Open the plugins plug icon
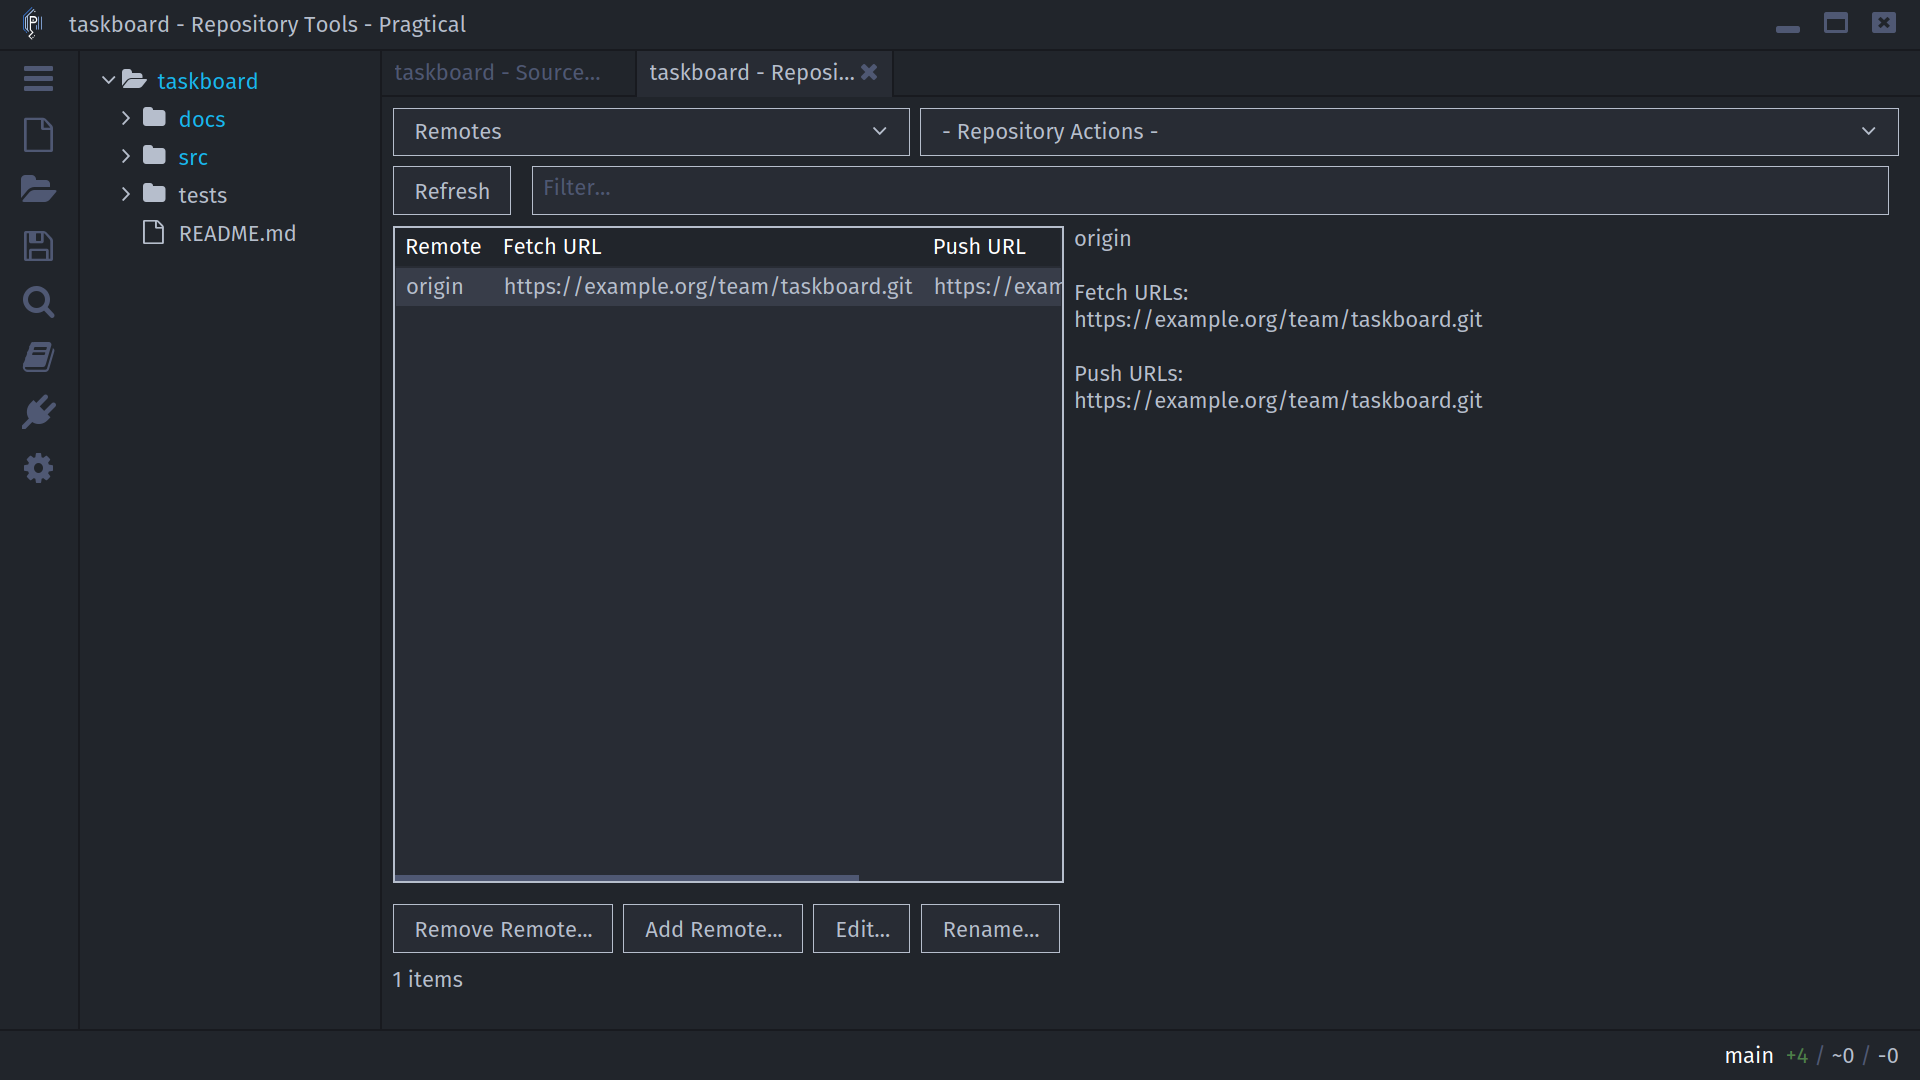Viewport: 1920px width, 1080px height. coord(38,412)
